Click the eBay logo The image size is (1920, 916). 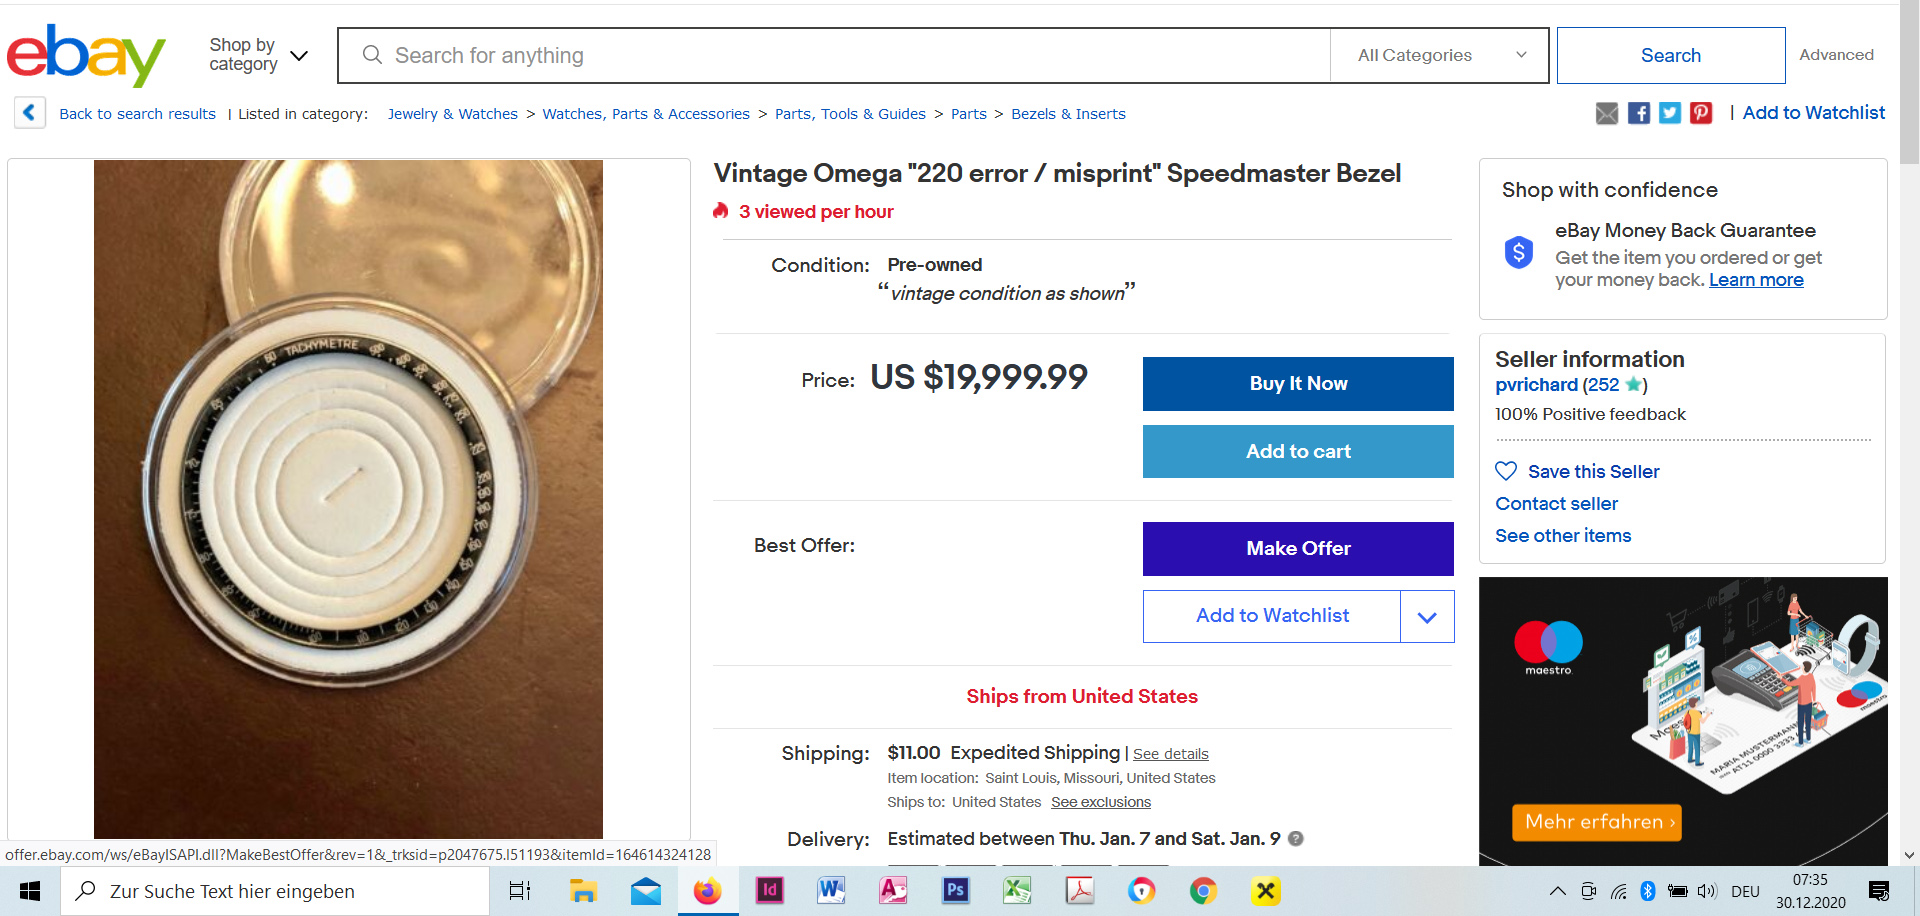point(86,56)
